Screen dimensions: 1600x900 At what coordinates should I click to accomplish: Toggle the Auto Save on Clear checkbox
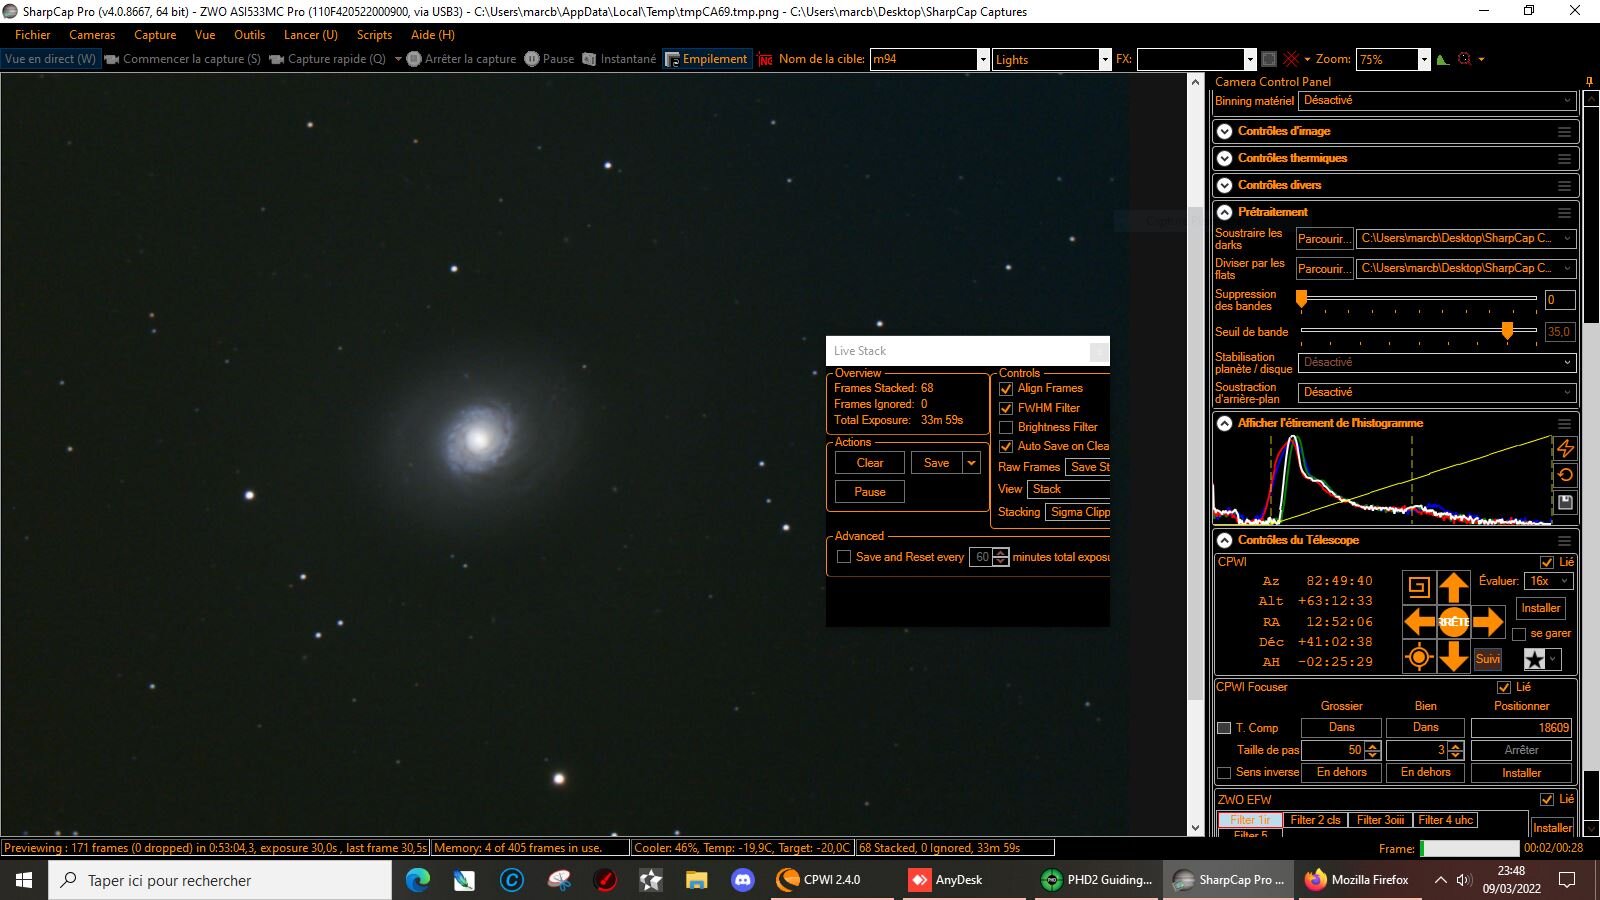tap(1006, 446)
